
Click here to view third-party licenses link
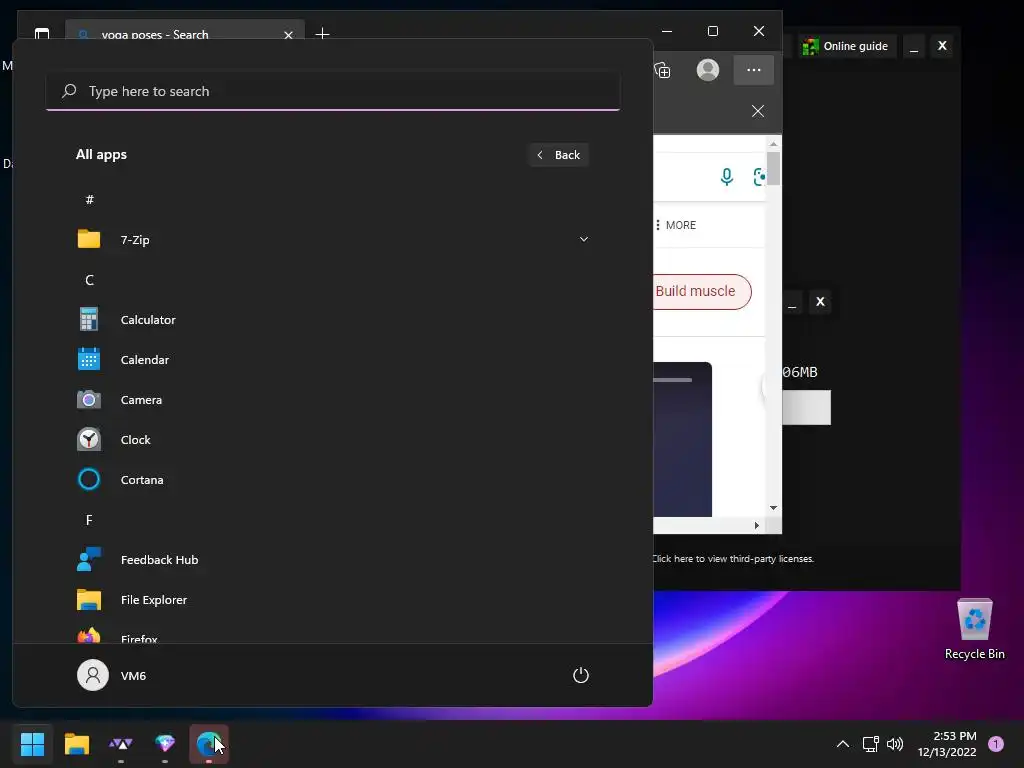pyautogui.click(x=733, y=558)
